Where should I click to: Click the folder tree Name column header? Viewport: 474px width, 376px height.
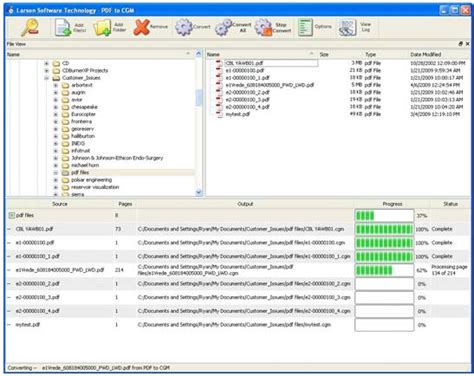[x=100, y=54]
